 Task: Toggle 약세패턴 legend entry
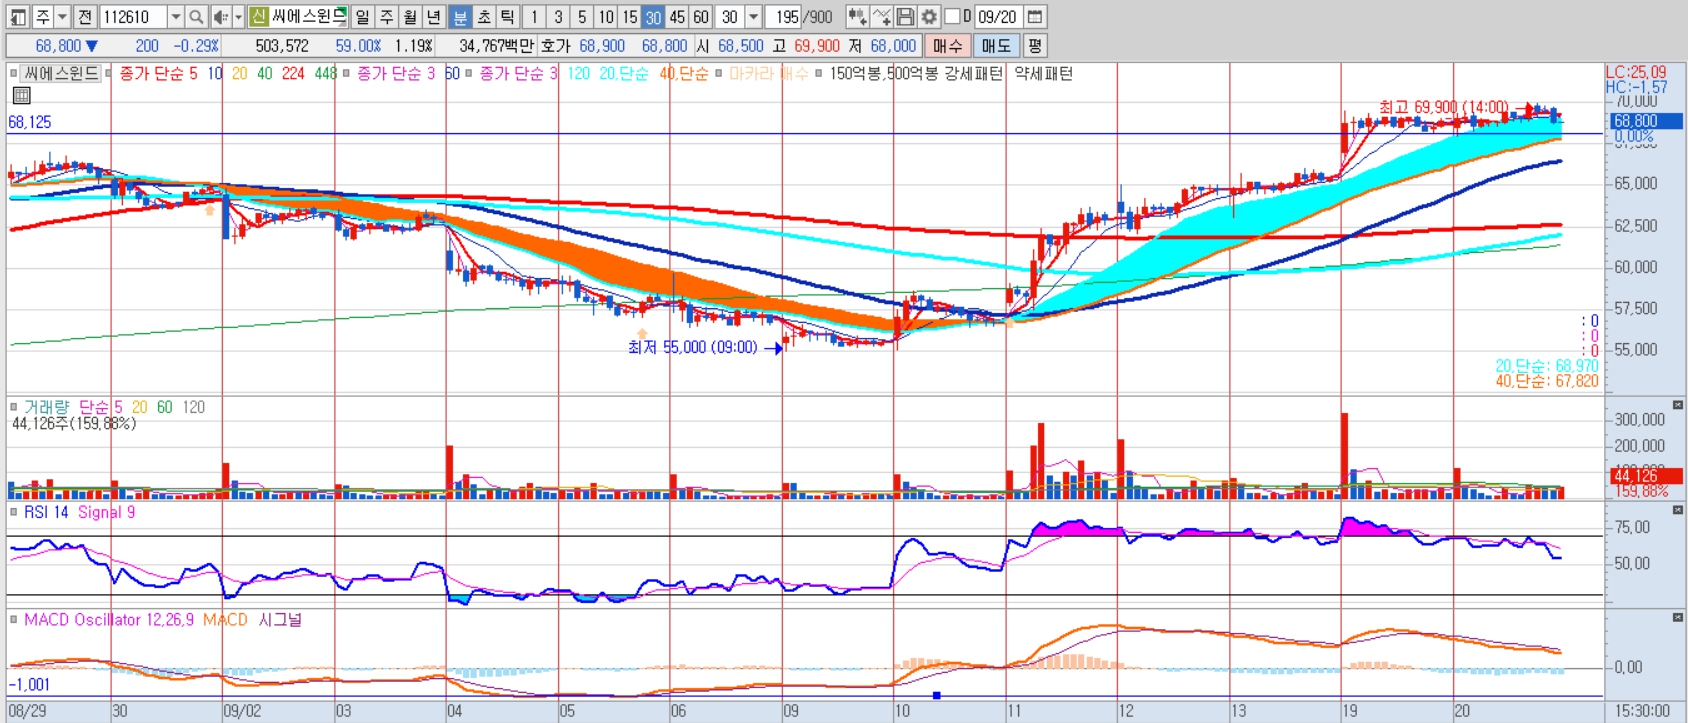[1043, 73]
